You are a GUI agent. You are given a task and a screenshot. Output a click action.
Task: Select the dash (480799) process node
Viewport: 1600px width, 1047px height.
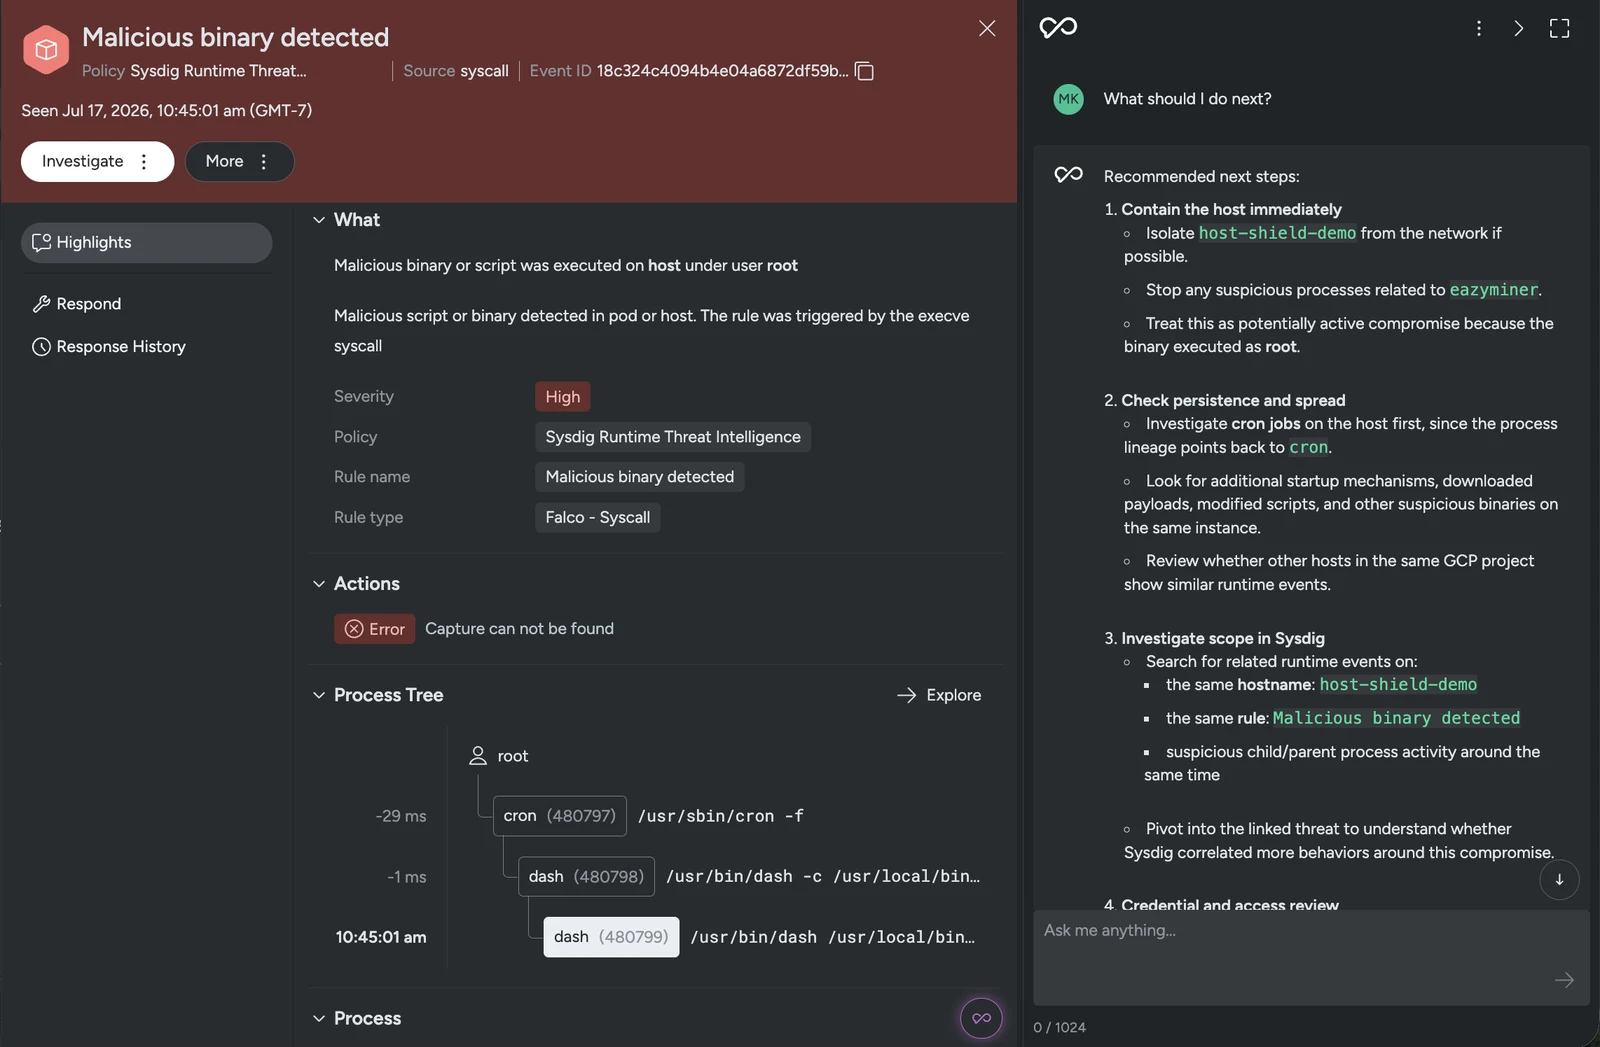coord(611,937)
